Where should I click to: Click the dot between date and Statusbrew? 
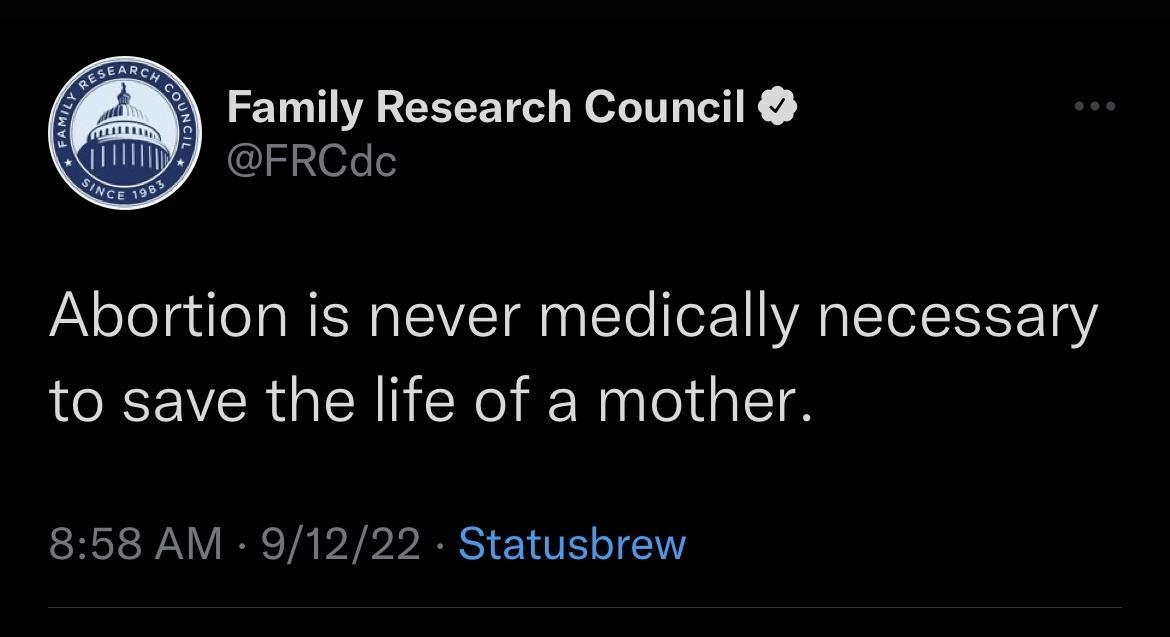(440, 543)
